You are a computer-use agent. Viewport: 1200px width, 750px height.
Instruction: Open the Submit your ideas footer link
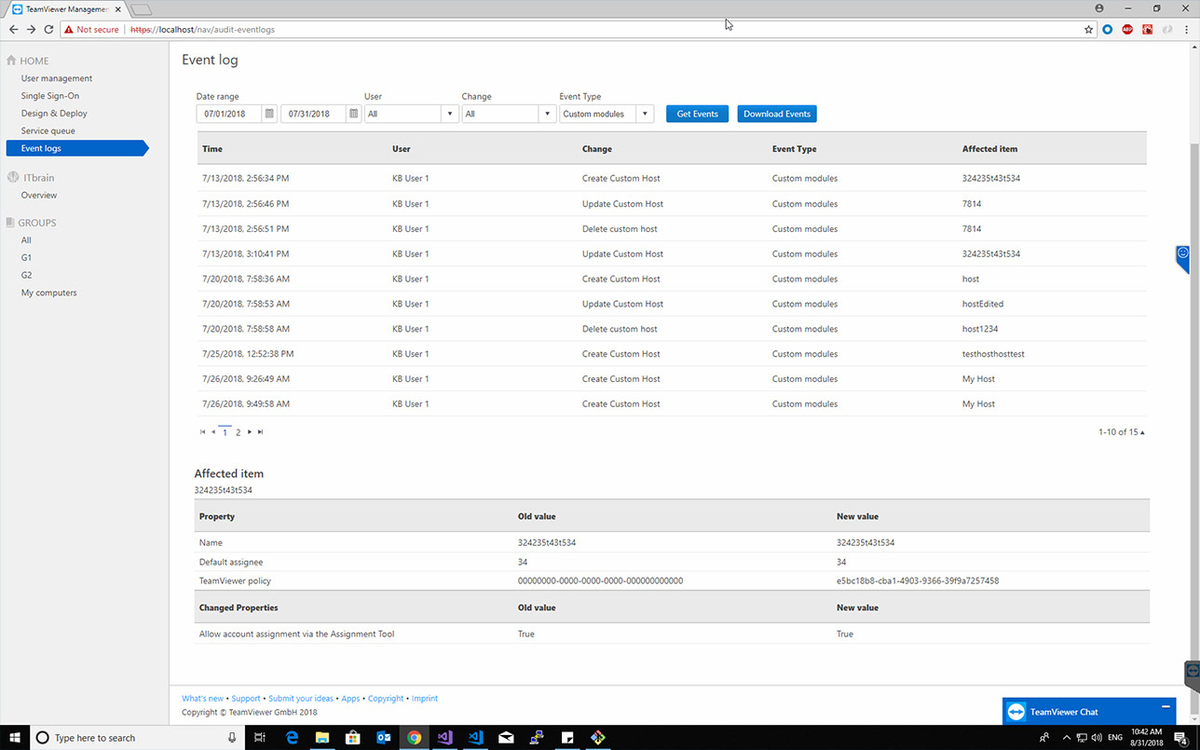[301, 698]
